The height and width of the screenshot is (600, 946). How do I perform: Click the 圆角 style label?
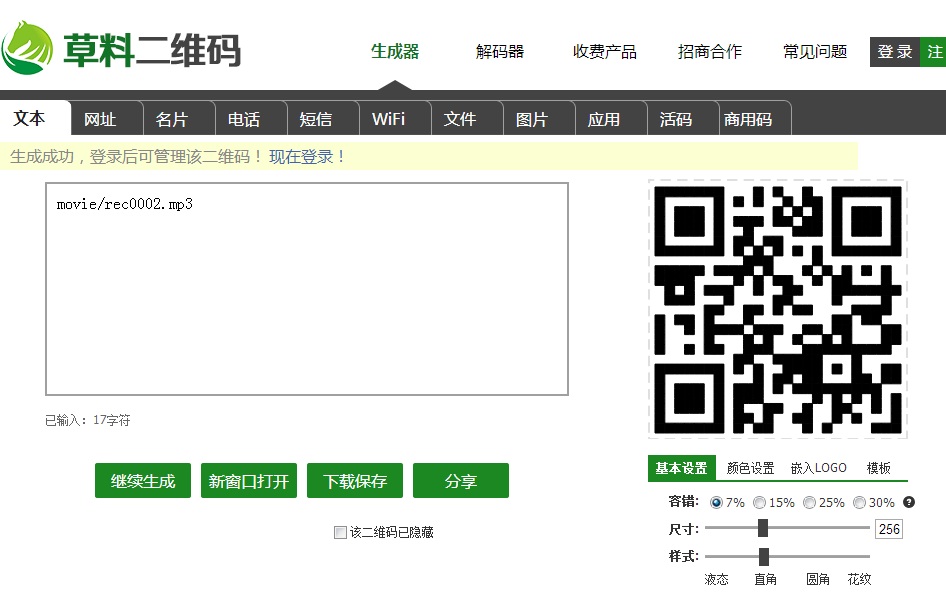(817, 579)
